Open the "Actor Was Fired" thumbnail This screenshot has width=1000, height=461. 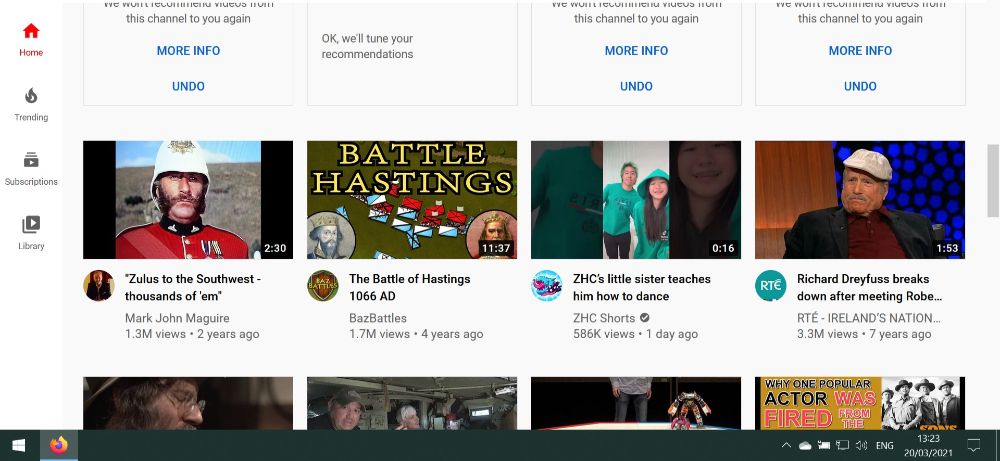coord(860,403)
